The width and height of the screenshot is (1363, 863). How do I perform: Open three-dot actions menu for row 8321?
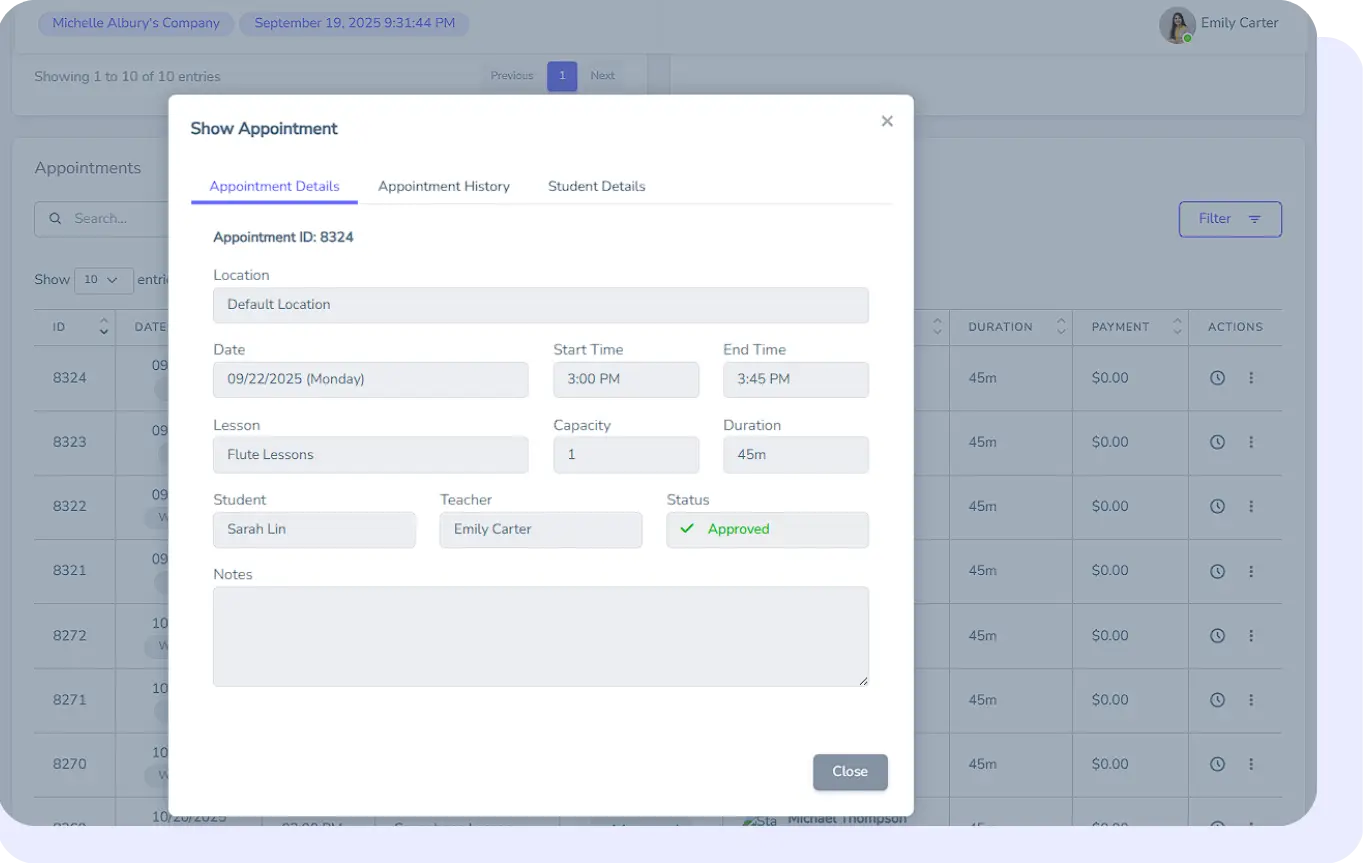point(1251,571)
